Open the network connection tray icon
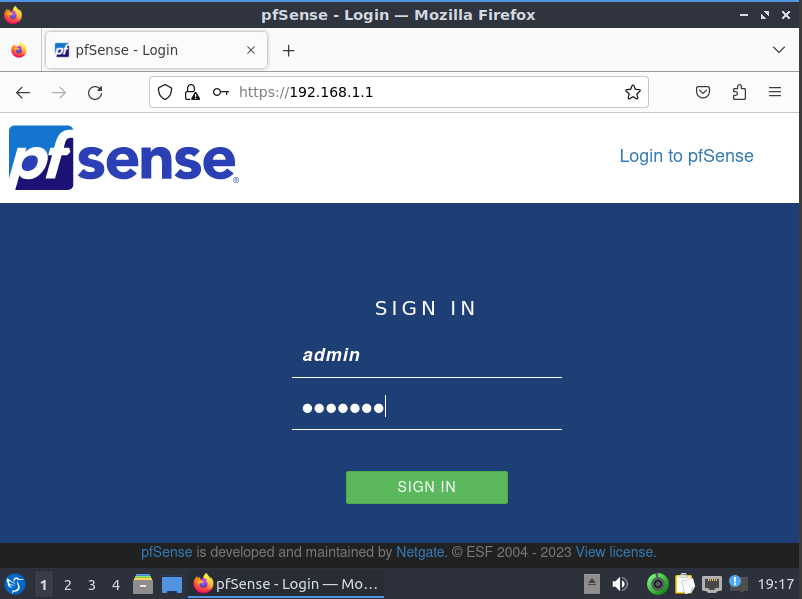802x599 pixels. click(x=711, y=584)
